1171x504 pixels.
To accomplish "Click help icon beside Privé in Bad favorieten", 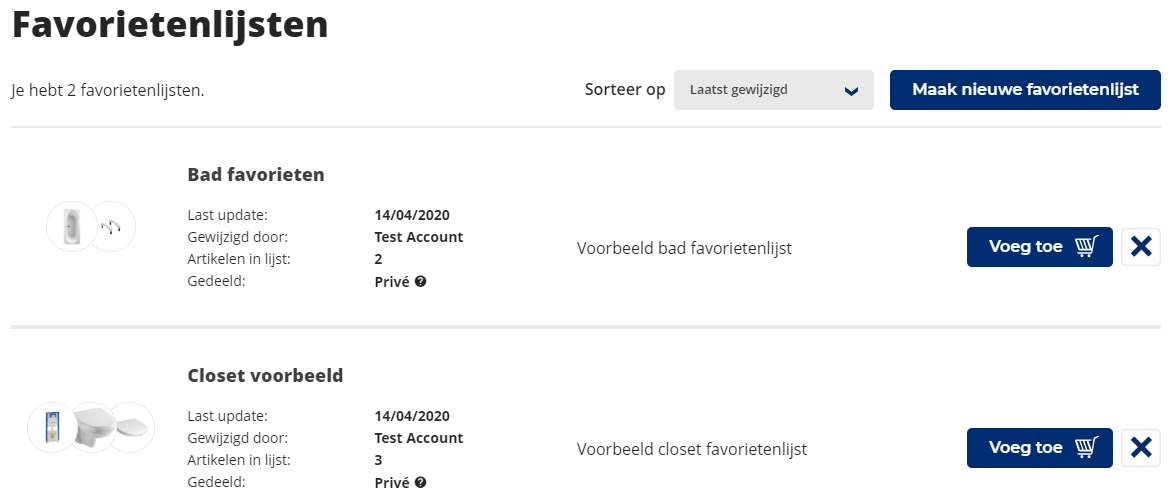I will (x=421, y=282).
